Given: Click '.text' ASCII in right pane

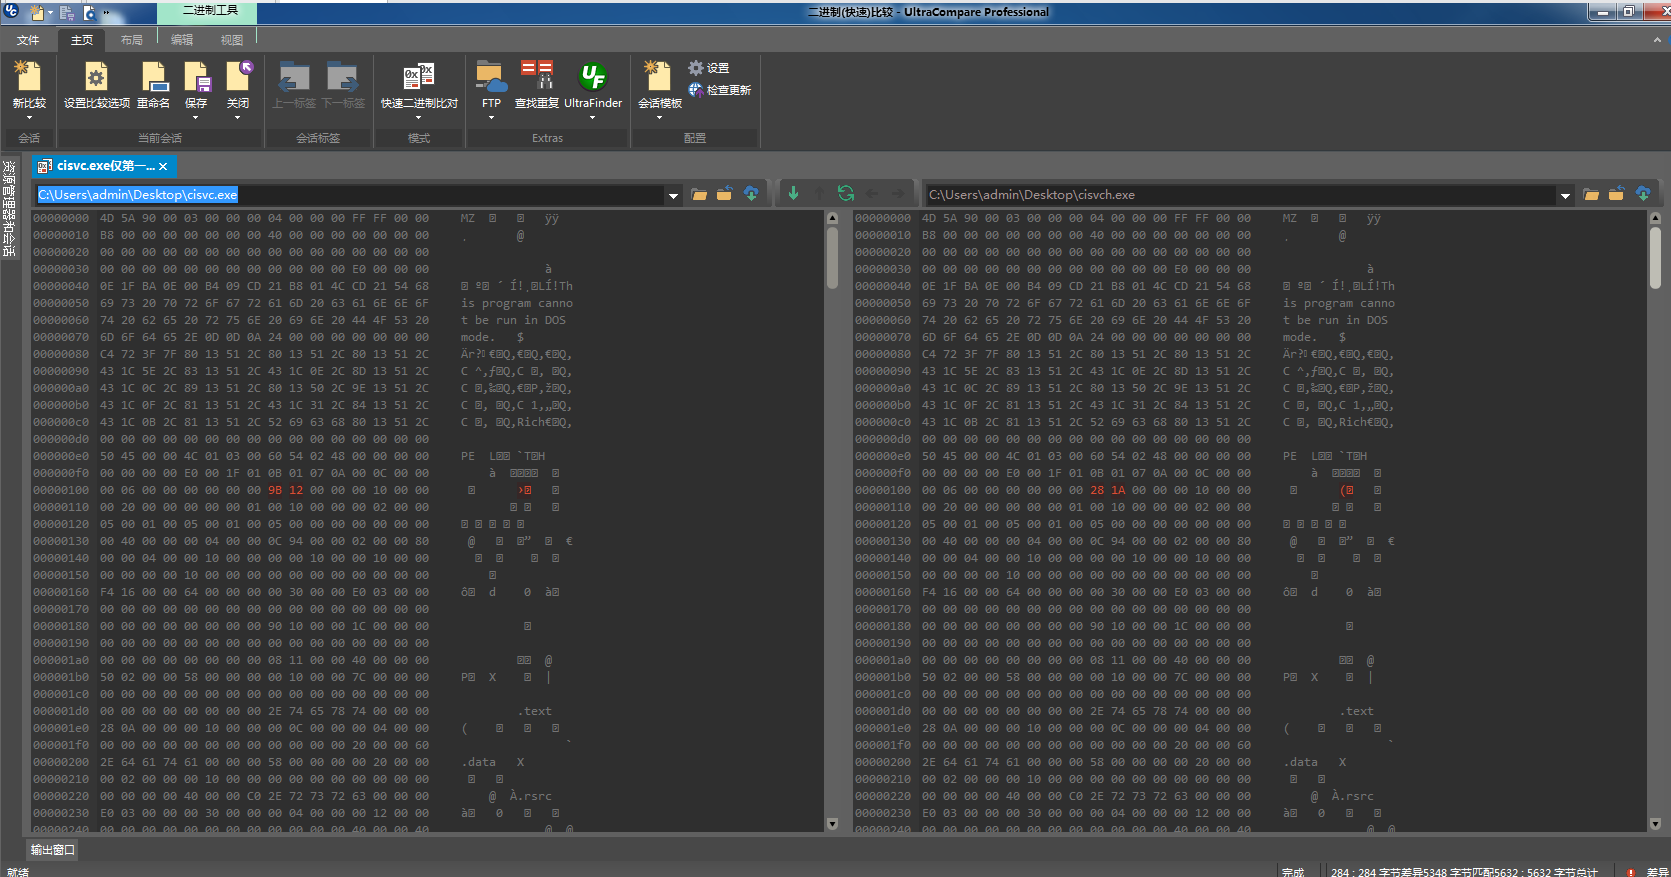Looking at the screenshot, I should point(1358,711).
